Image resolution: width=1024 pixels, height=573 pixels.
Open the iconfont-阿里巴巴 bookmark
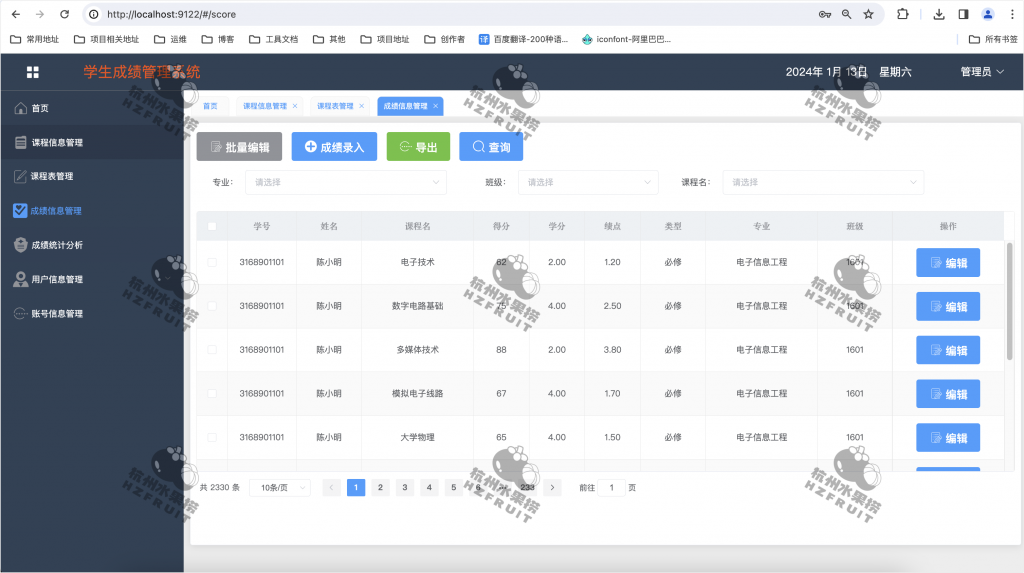click(x=626, y=39)
